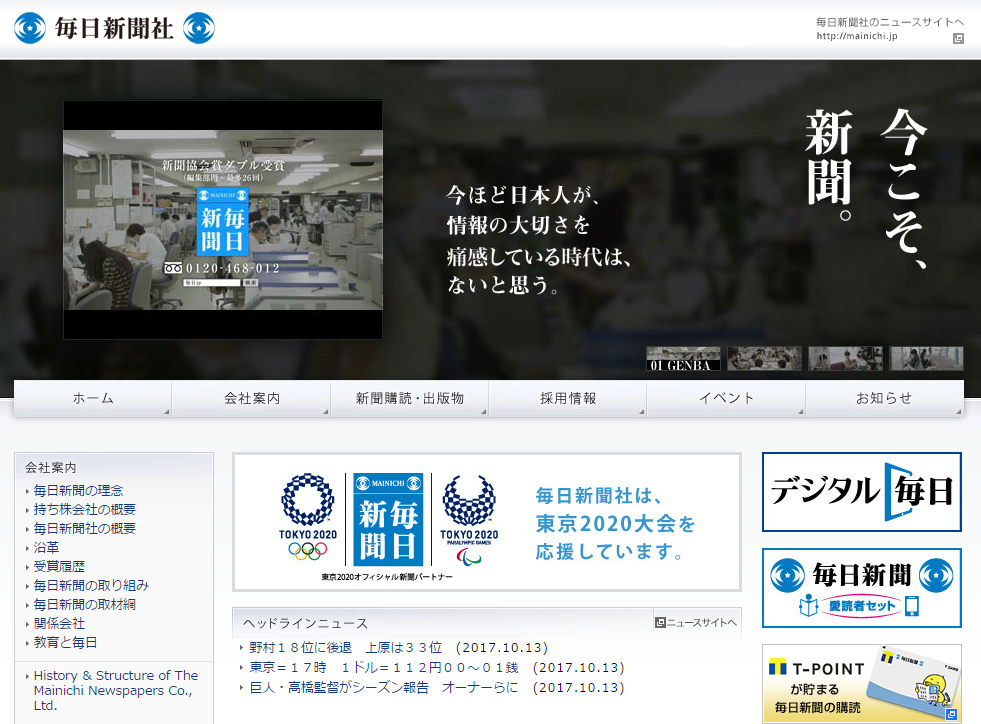Open the 受賞履歴 sidebar link
The height and width of the screenshot is (724, 981).
click(59, 566)
